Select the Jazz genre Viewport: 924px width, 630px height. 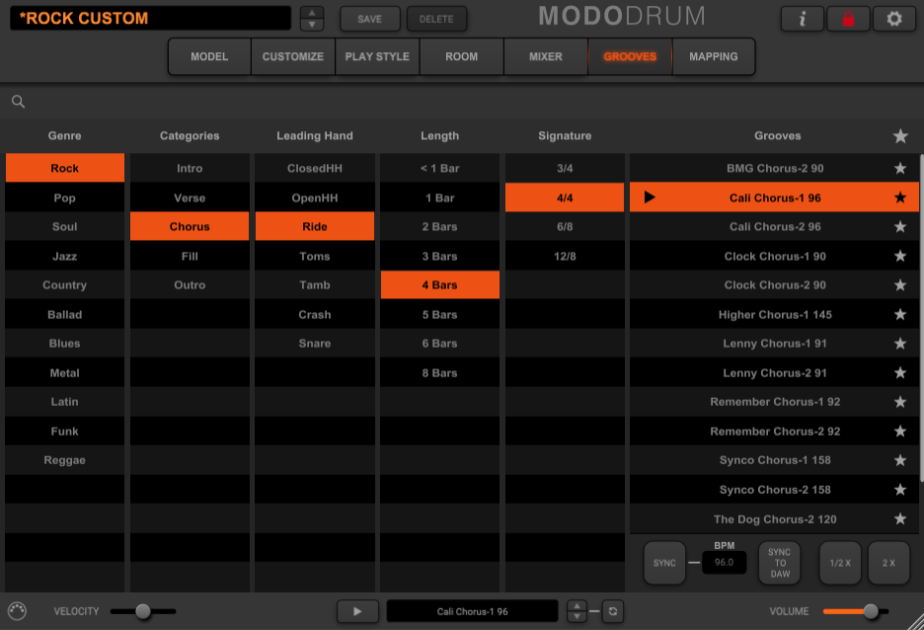click(x=65, y=256)
